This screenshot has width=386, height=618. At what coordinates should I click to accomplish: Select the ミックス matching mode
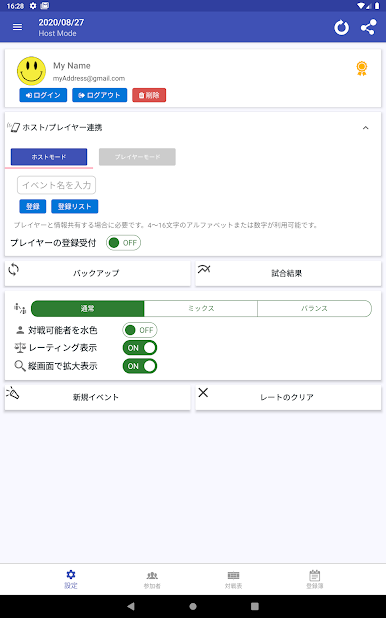click(x=201, y=309)
